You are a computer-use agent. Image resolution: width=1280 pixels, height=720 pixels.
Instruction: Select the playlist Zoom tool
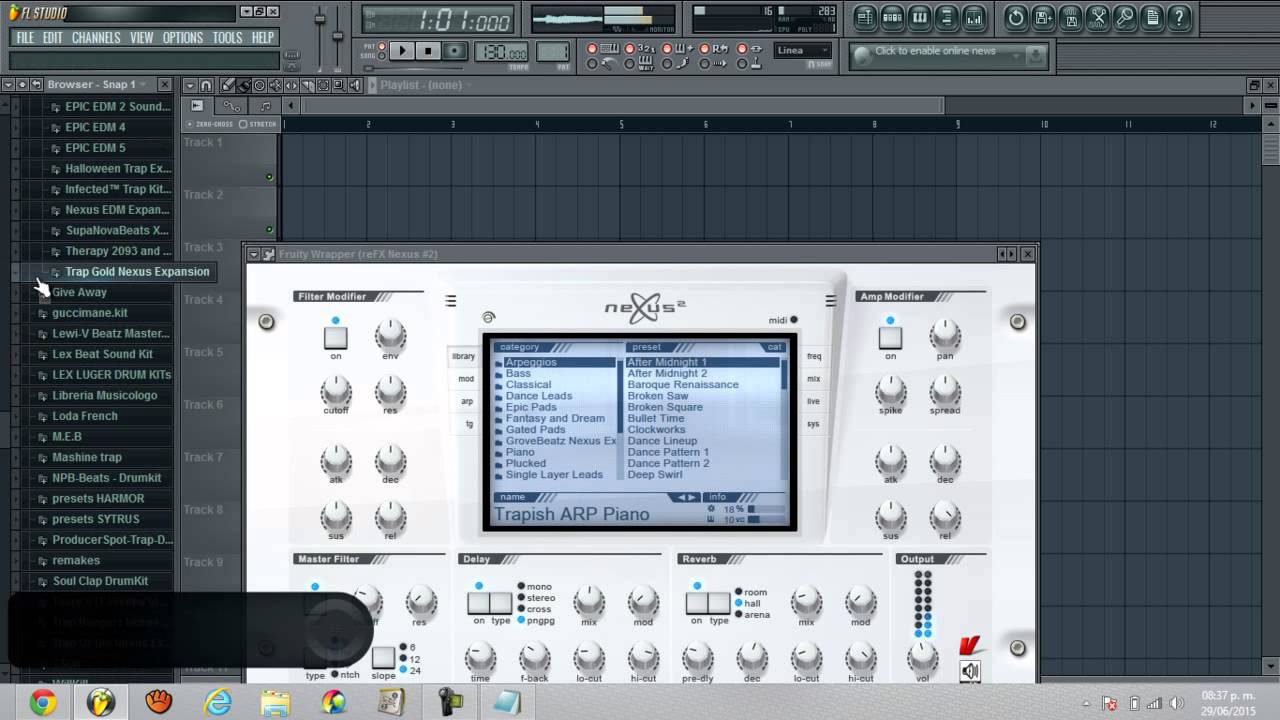click(x=337, y=85)
